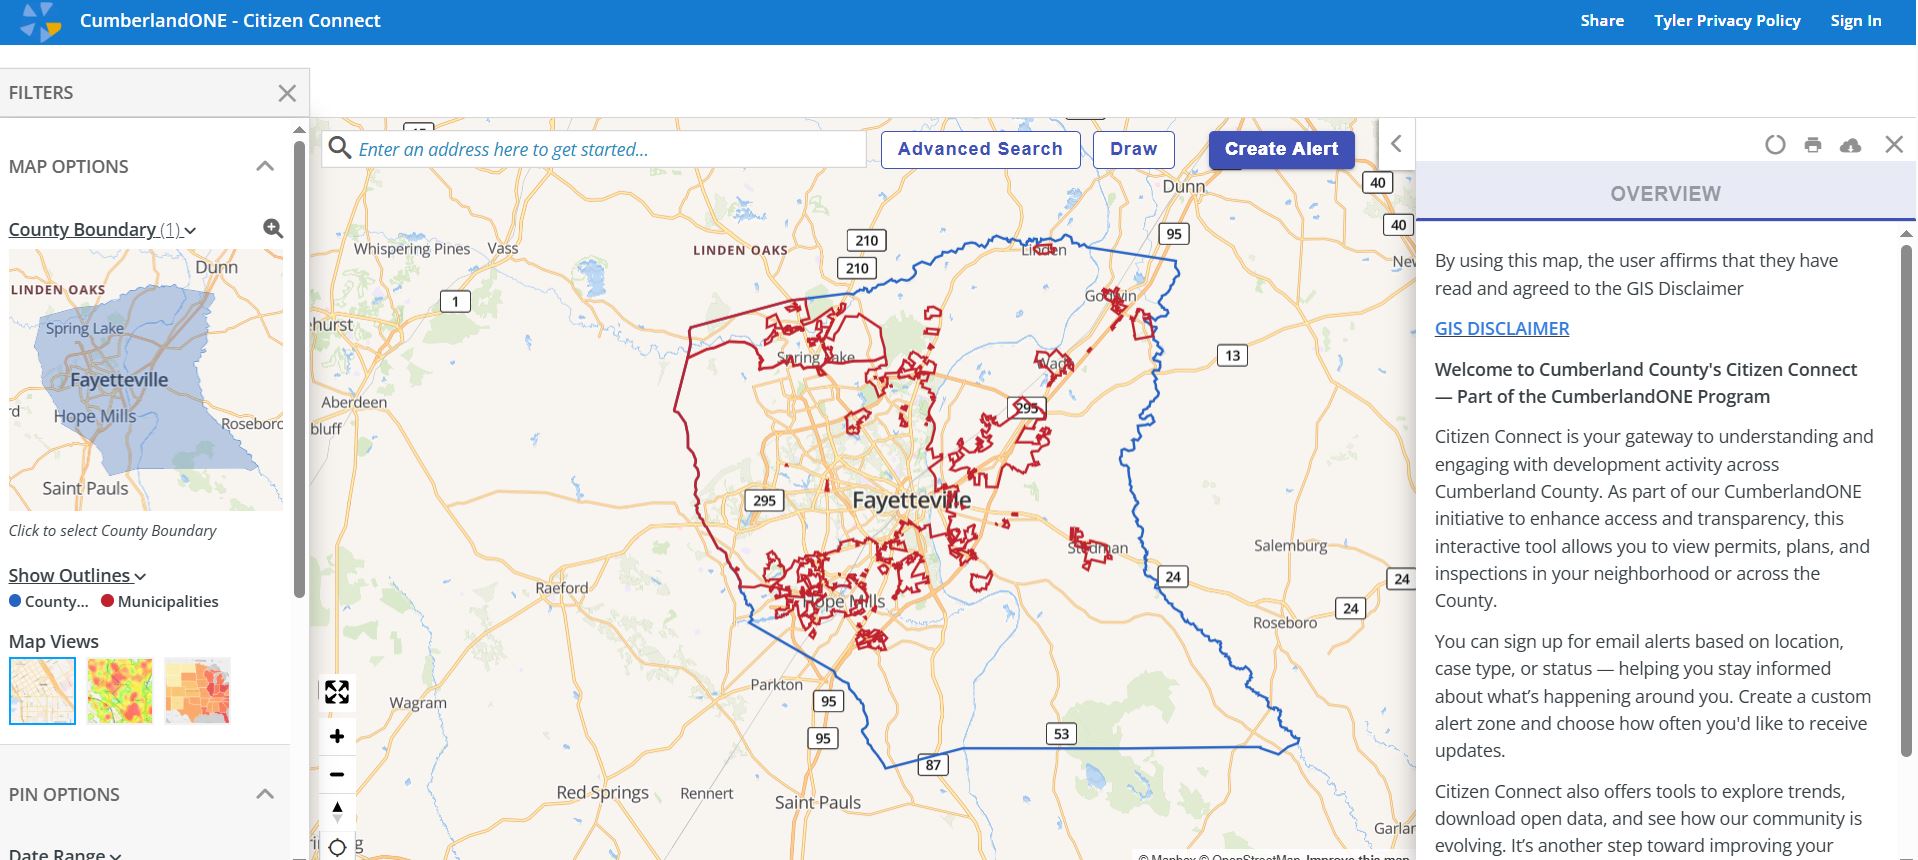Click the Create Alert button

tap(1281, 149)
